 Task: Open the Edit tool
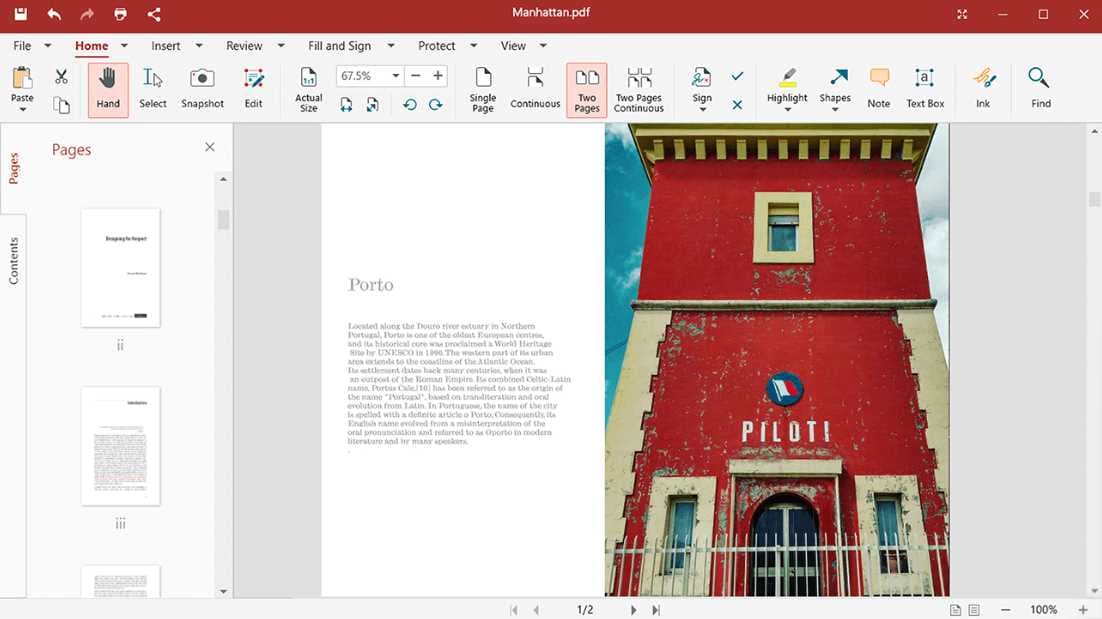[253, 88]
